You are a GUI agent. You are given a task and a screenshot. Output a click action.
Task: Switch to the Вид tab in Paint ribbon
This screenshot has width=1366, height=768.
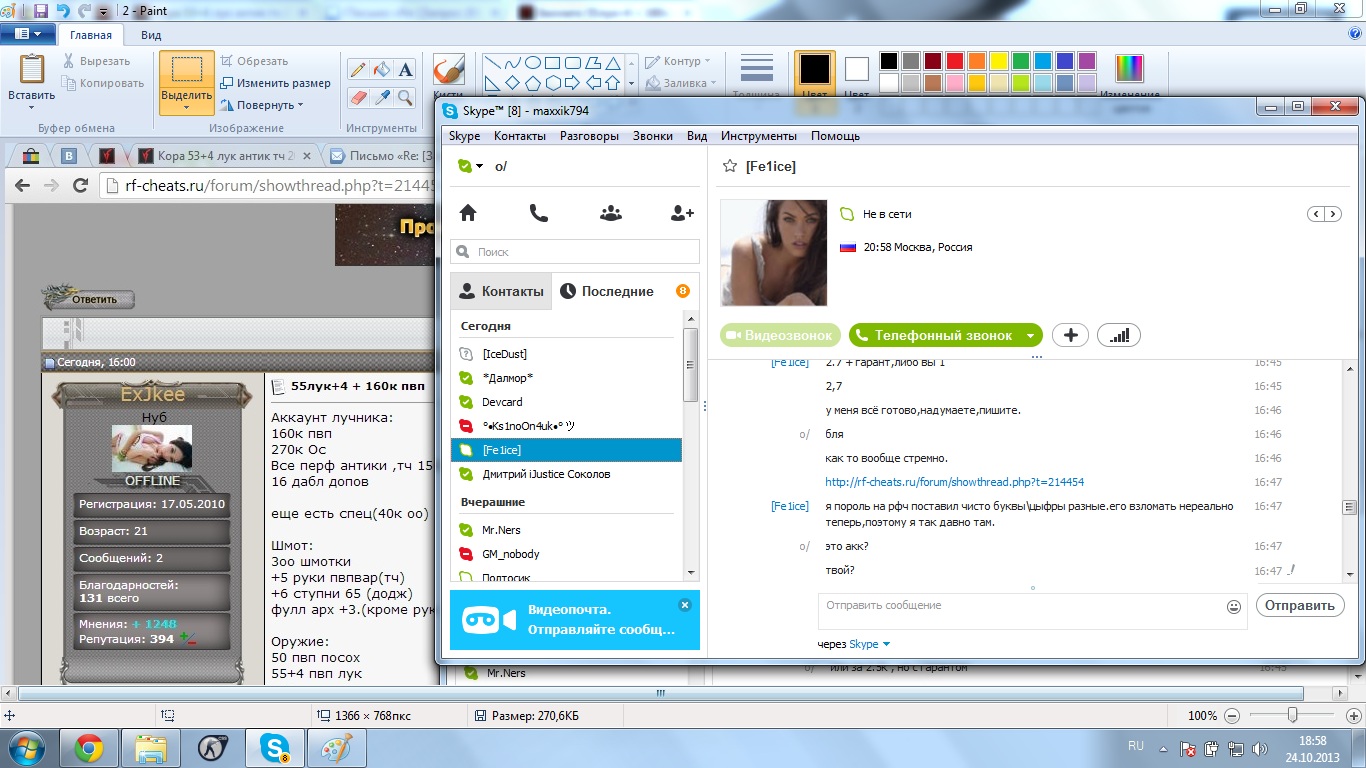(151, 34)
